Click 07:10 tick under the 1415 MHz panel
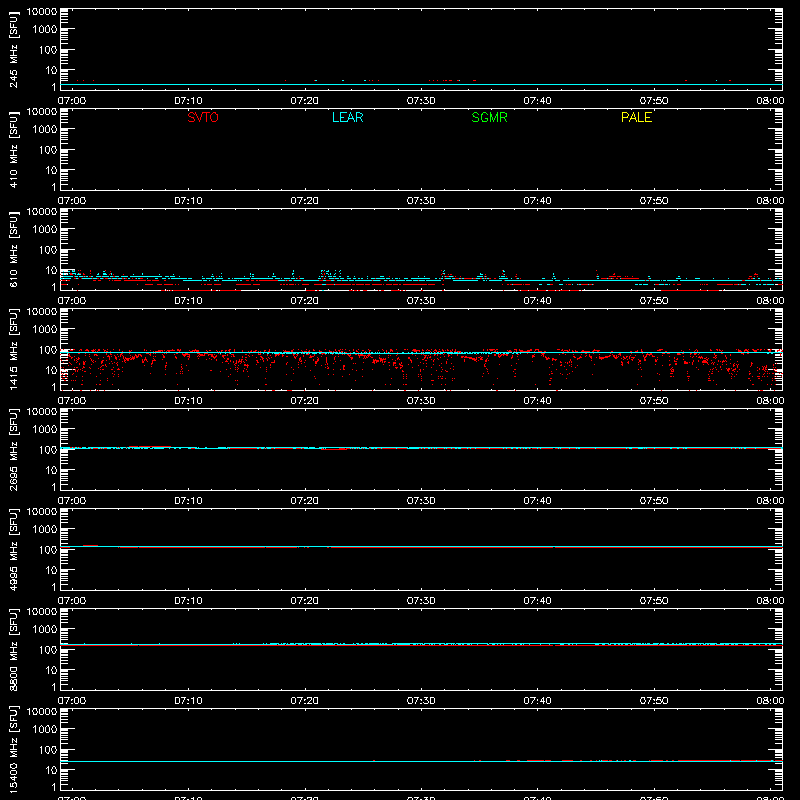Image resolution: width=800 pixels, height=800 pixels. 188,401
